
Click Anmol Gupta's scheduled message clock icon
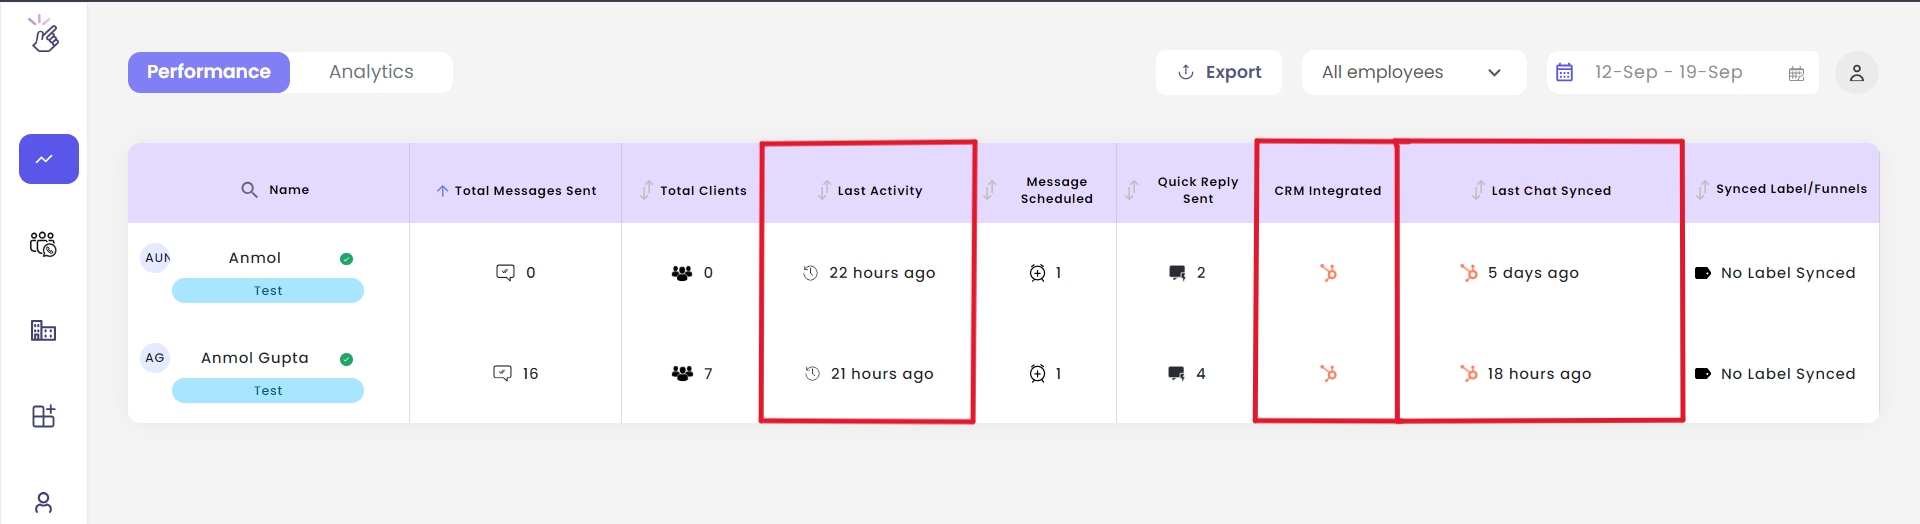[1037, 373]
